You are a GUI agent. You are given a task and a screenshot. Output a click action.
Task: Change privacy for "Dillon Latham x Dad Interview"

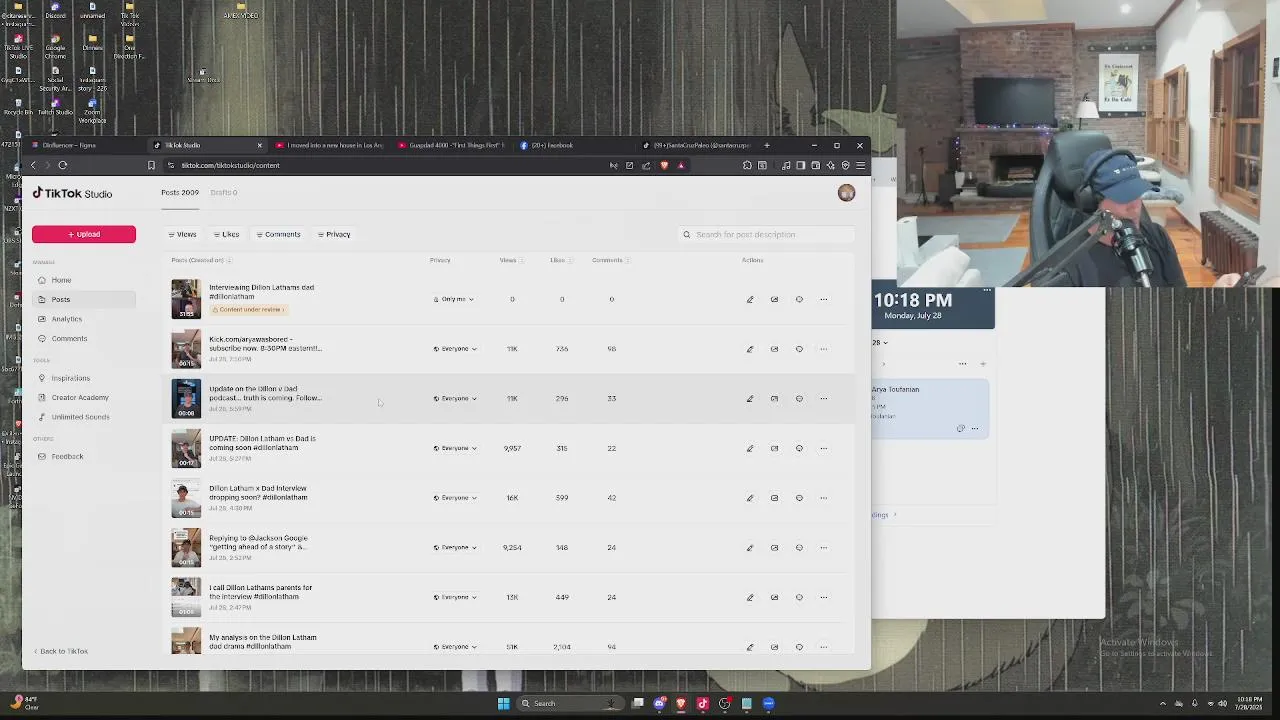point(455,498)
